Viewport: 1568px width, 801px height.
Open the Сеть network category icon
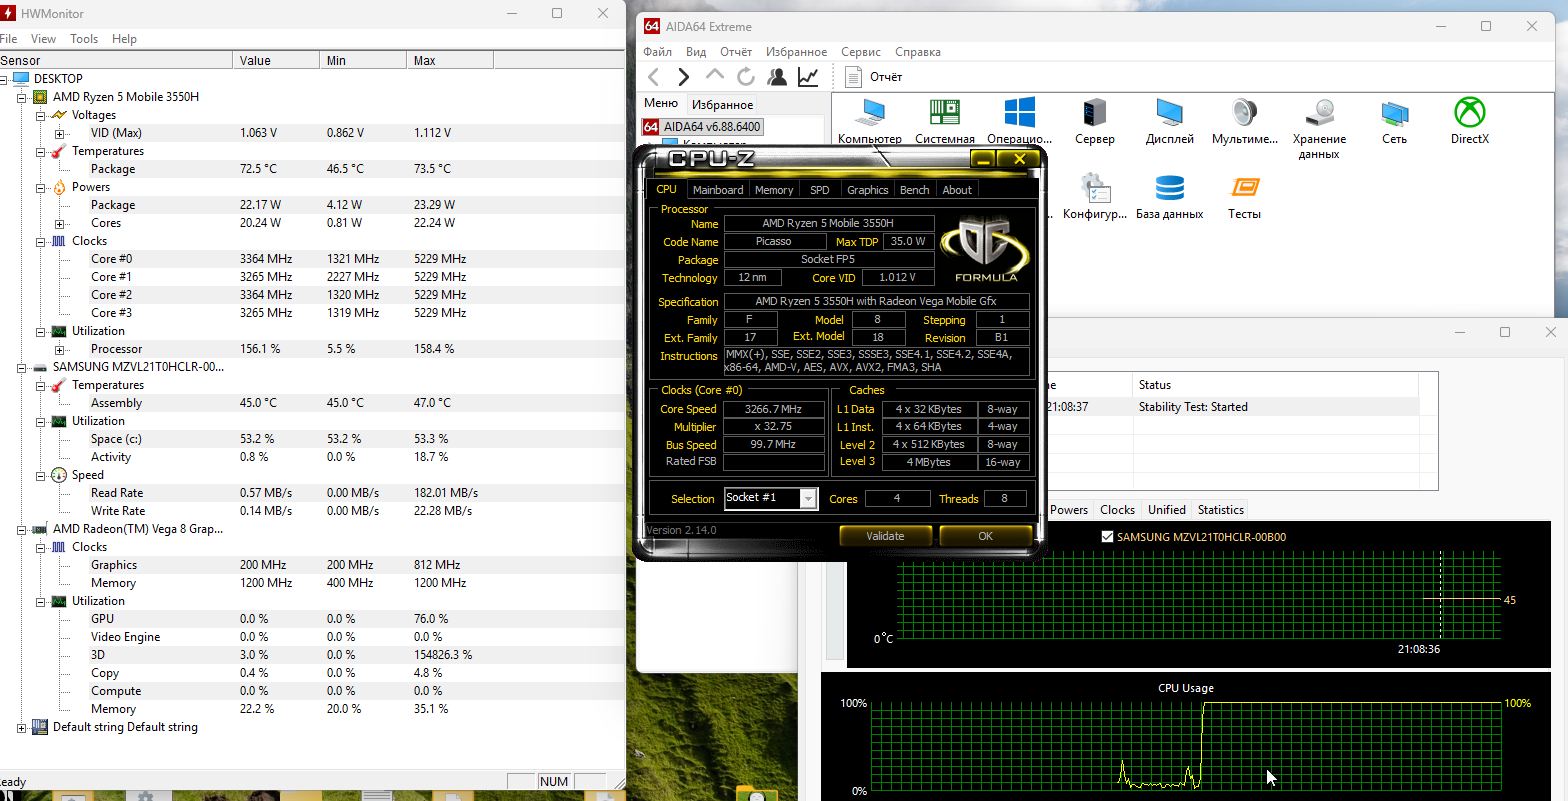click(x=1395, y=121)
